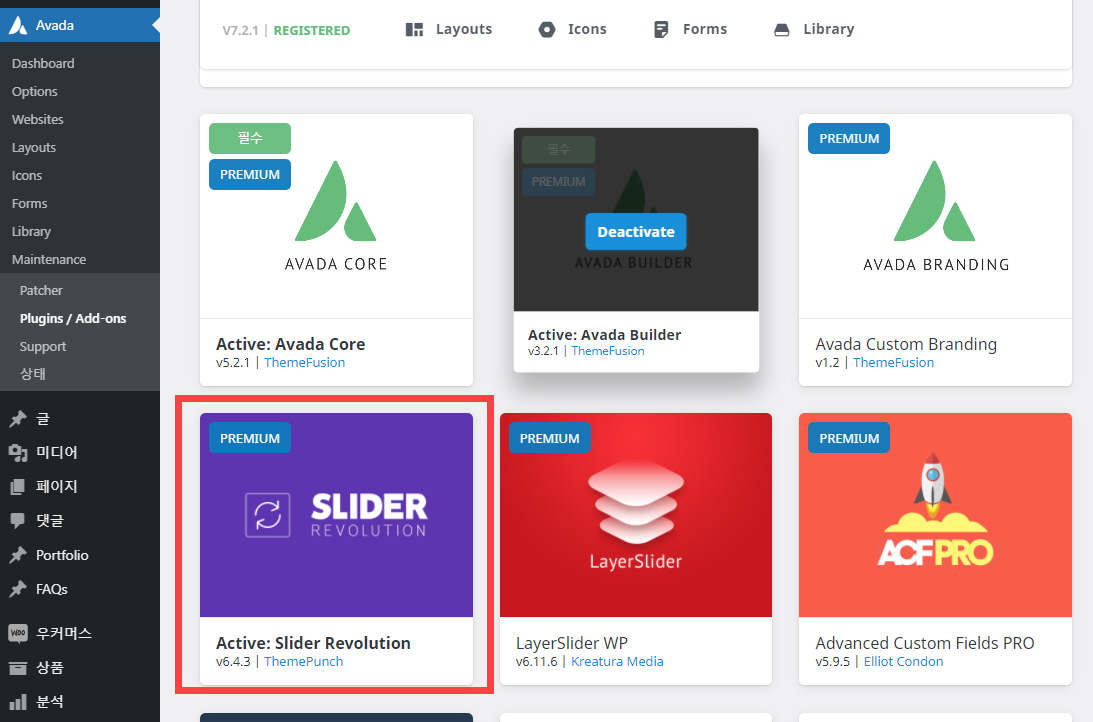Image resolution: width=1093 pixels, height=722 pixels.
Task: Click the Avada Core green logo
Action: pyautogui.click(x=335, y=201)
